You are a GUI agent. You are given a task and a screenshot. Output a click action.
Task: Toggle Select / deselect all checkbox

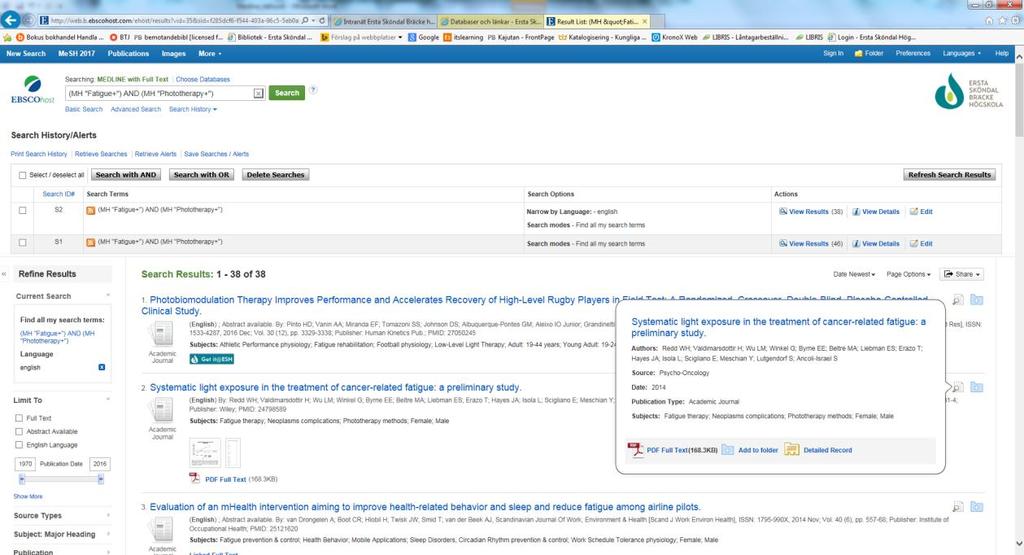coord(22,175)
